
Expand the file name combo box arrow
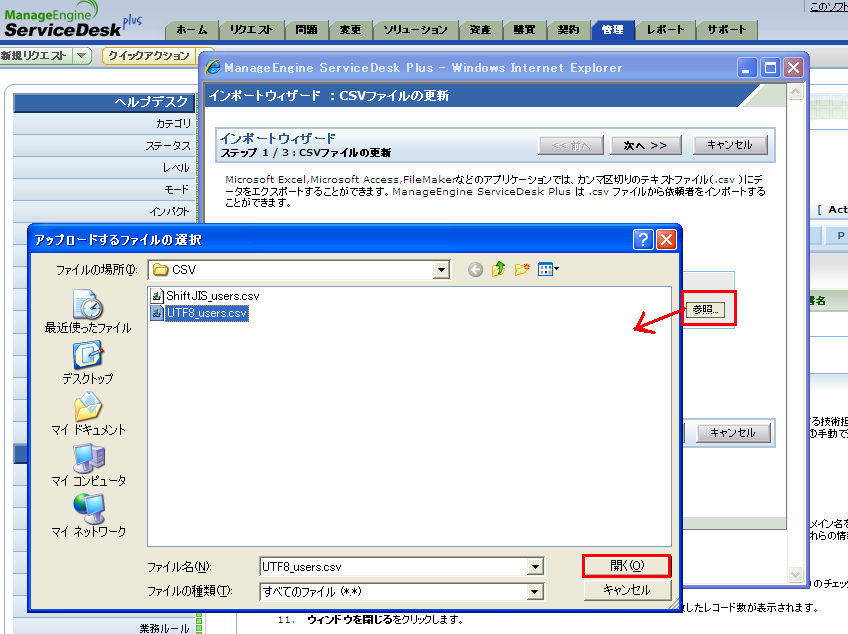535,567
